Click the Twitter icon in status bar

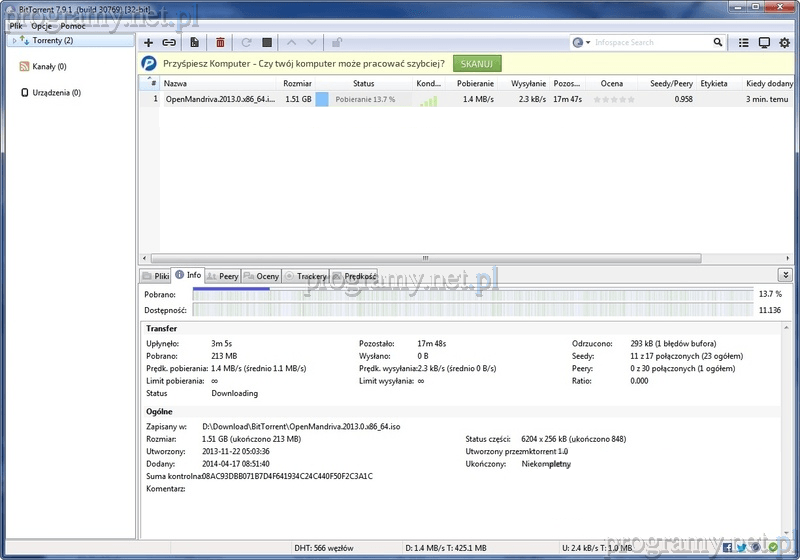pos(741,547)
